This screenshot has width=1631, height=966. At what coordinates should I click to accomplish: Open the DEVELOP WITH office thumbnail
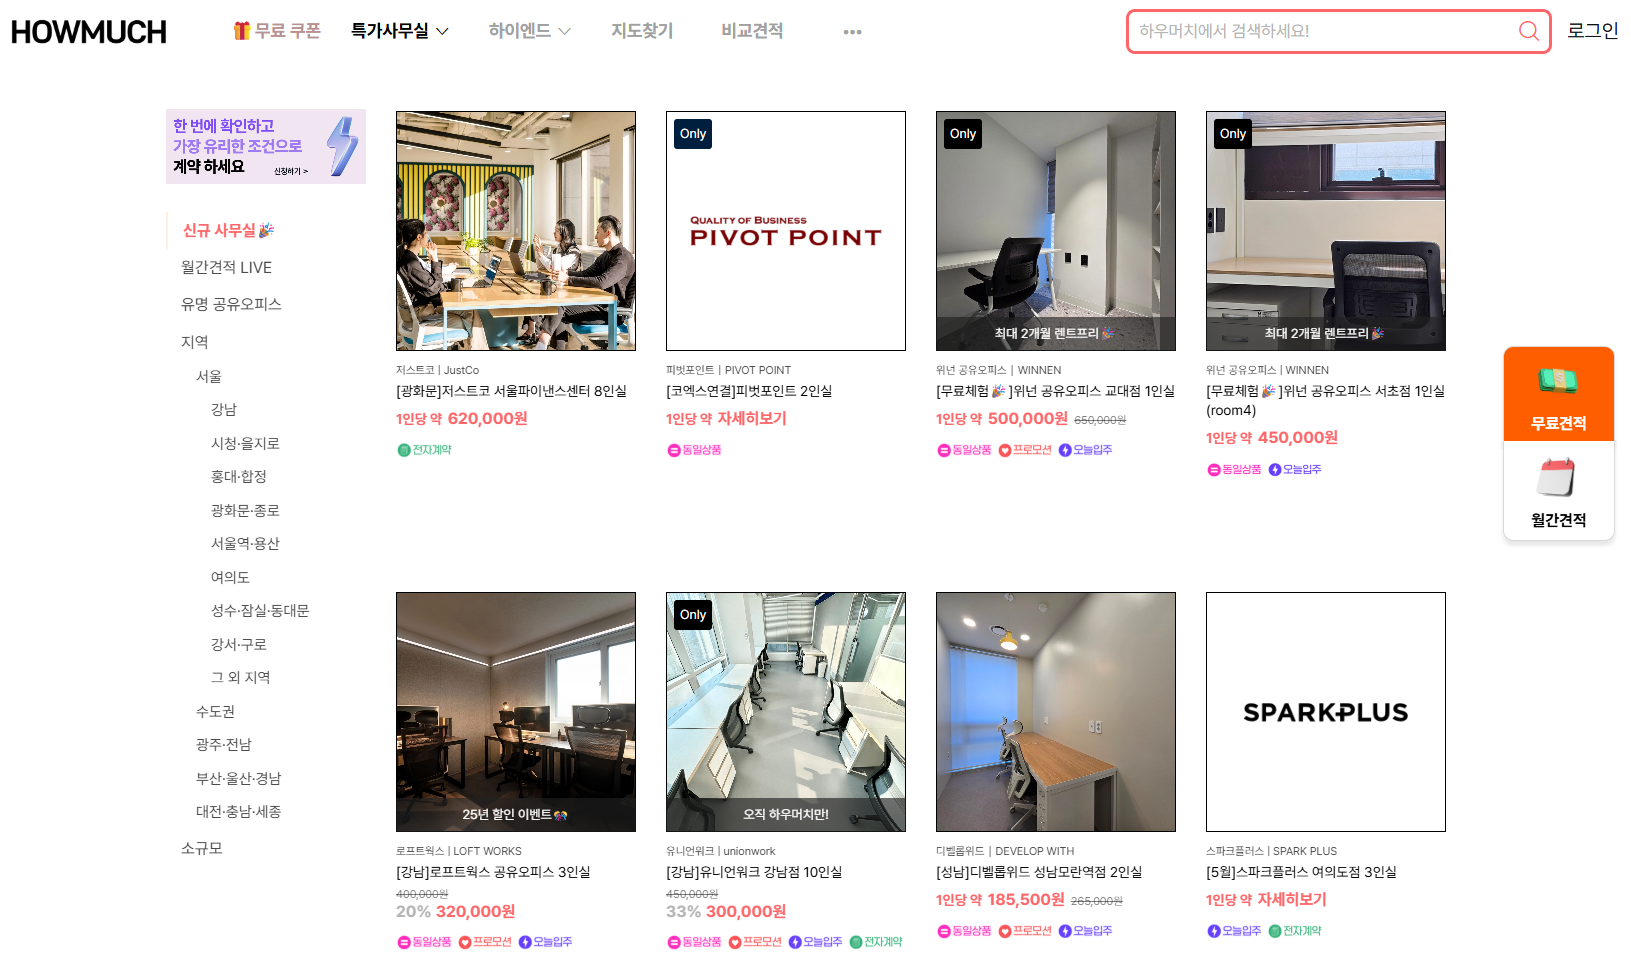[x=1056, y=712]
